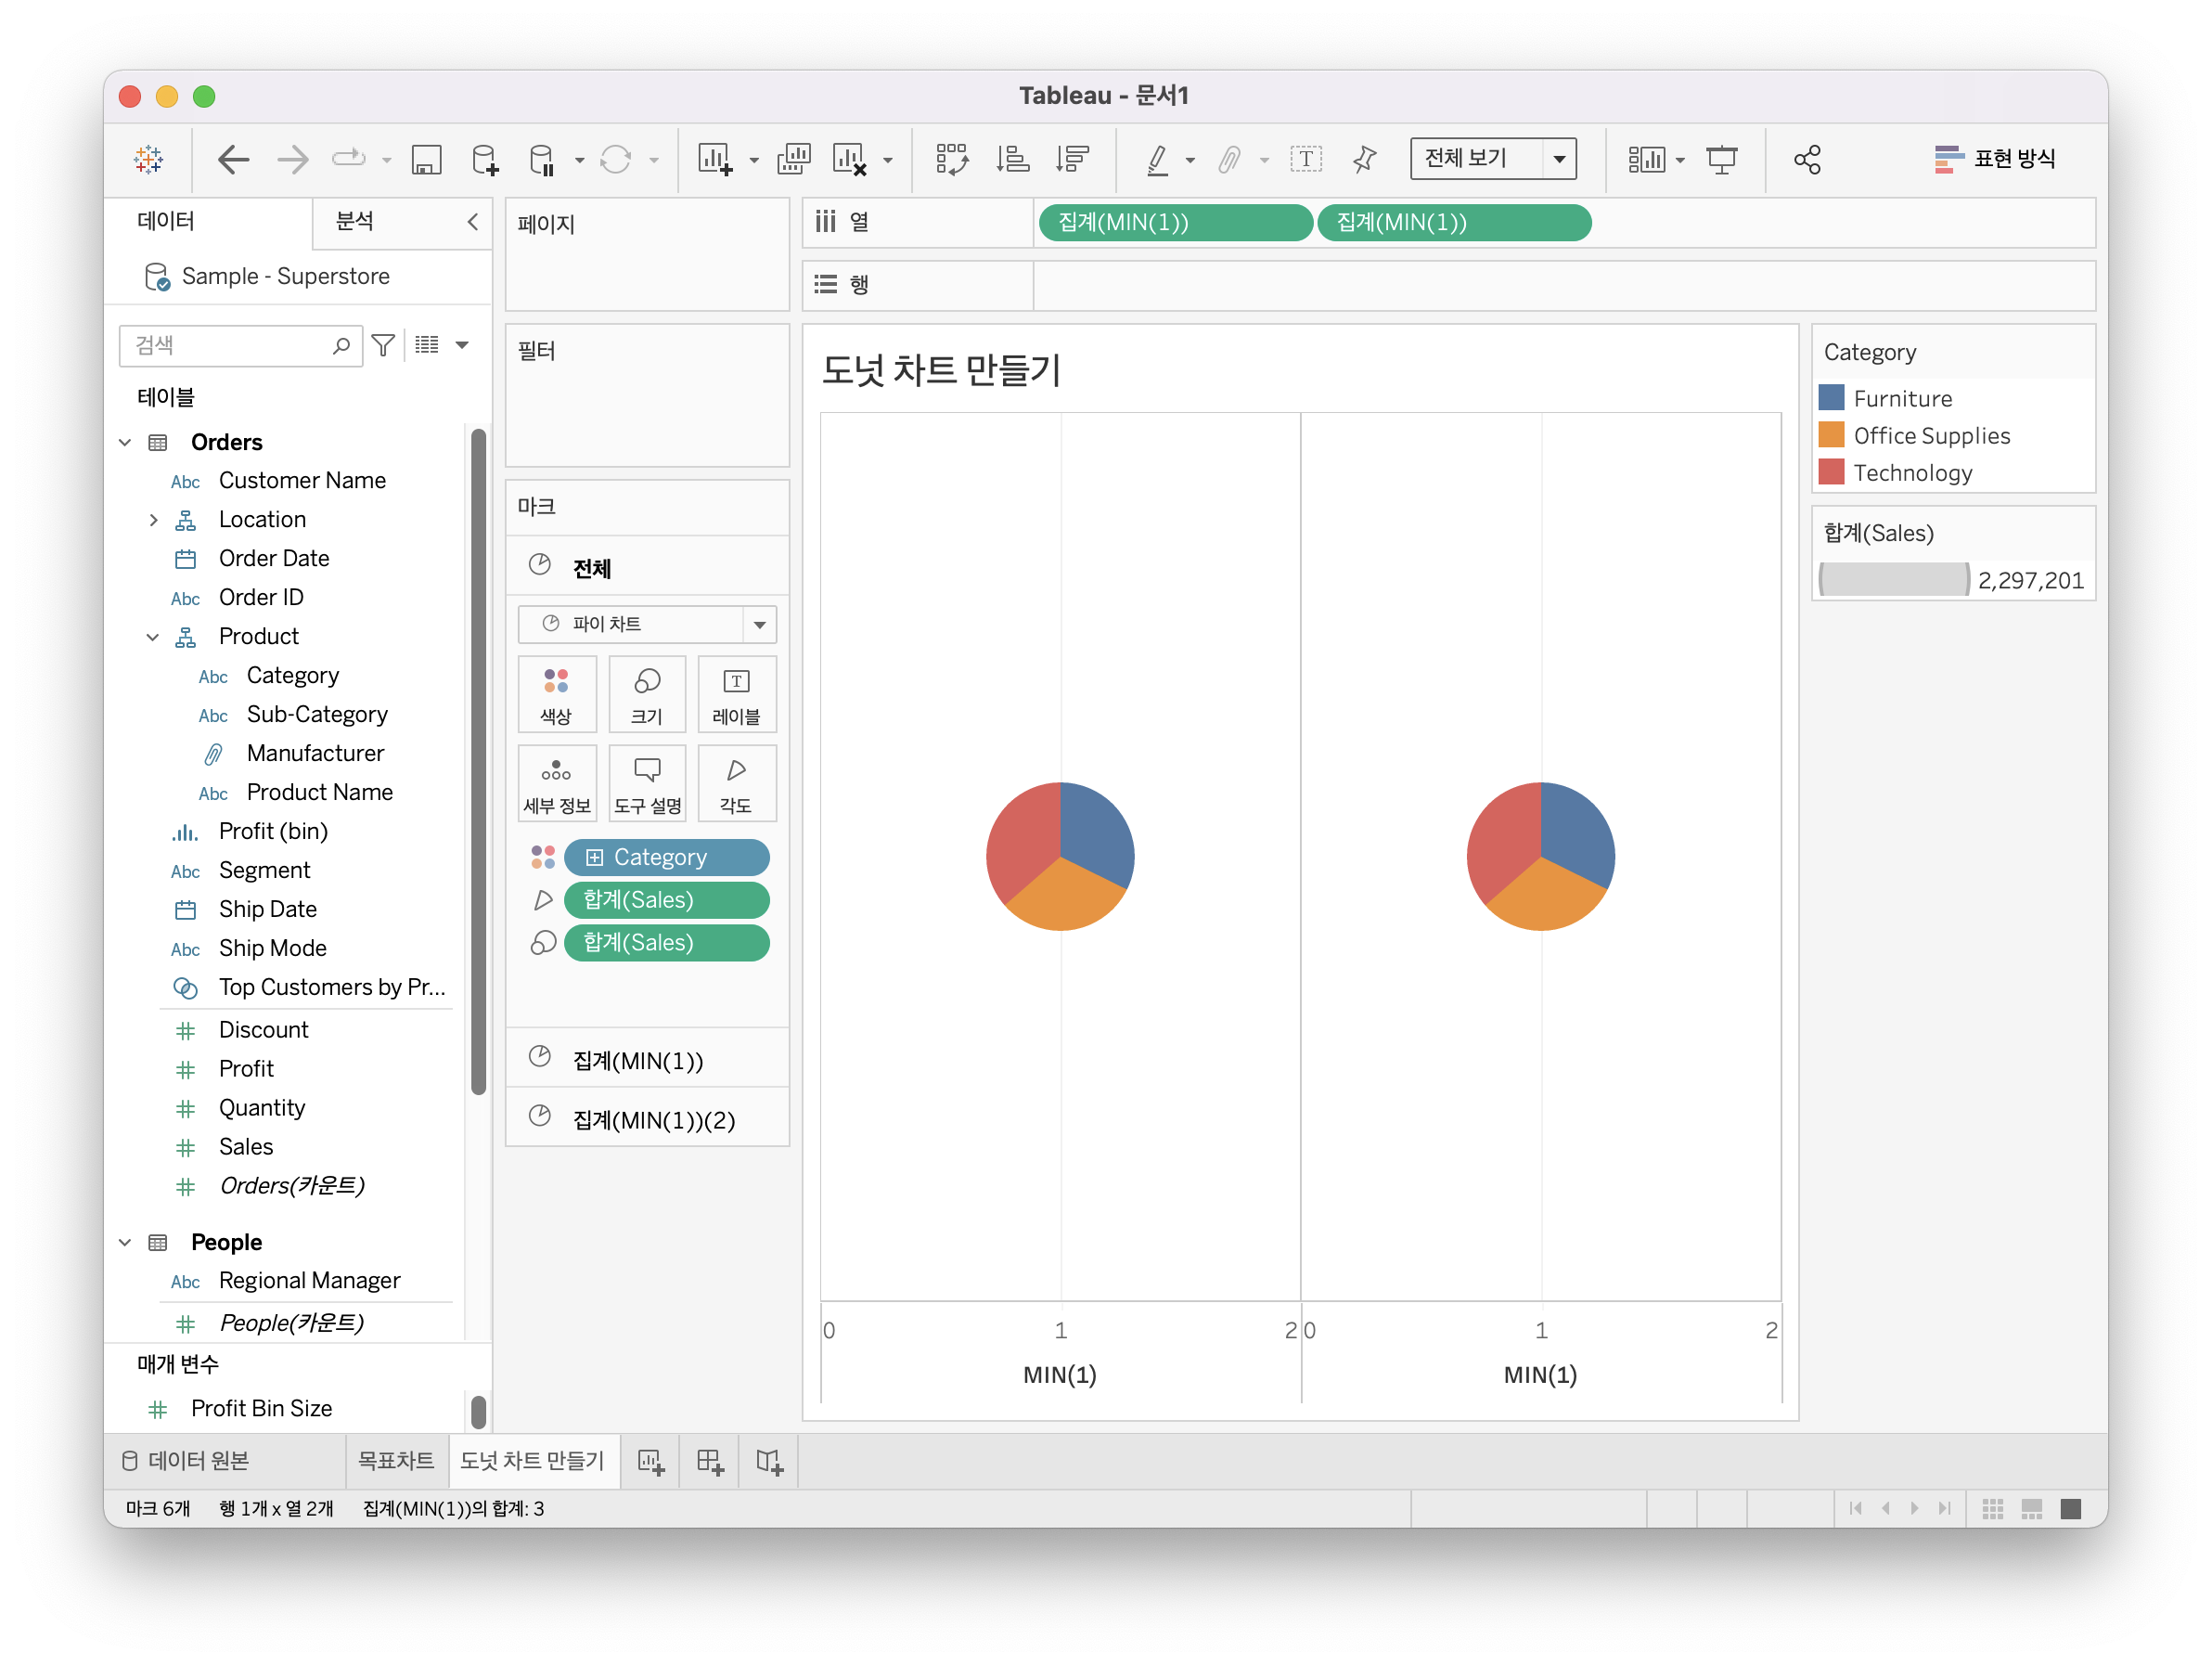This screenshot has width=2212, height=1665.
Task: Switch to the 분석 tab
Action: click(x=355, y=221)
